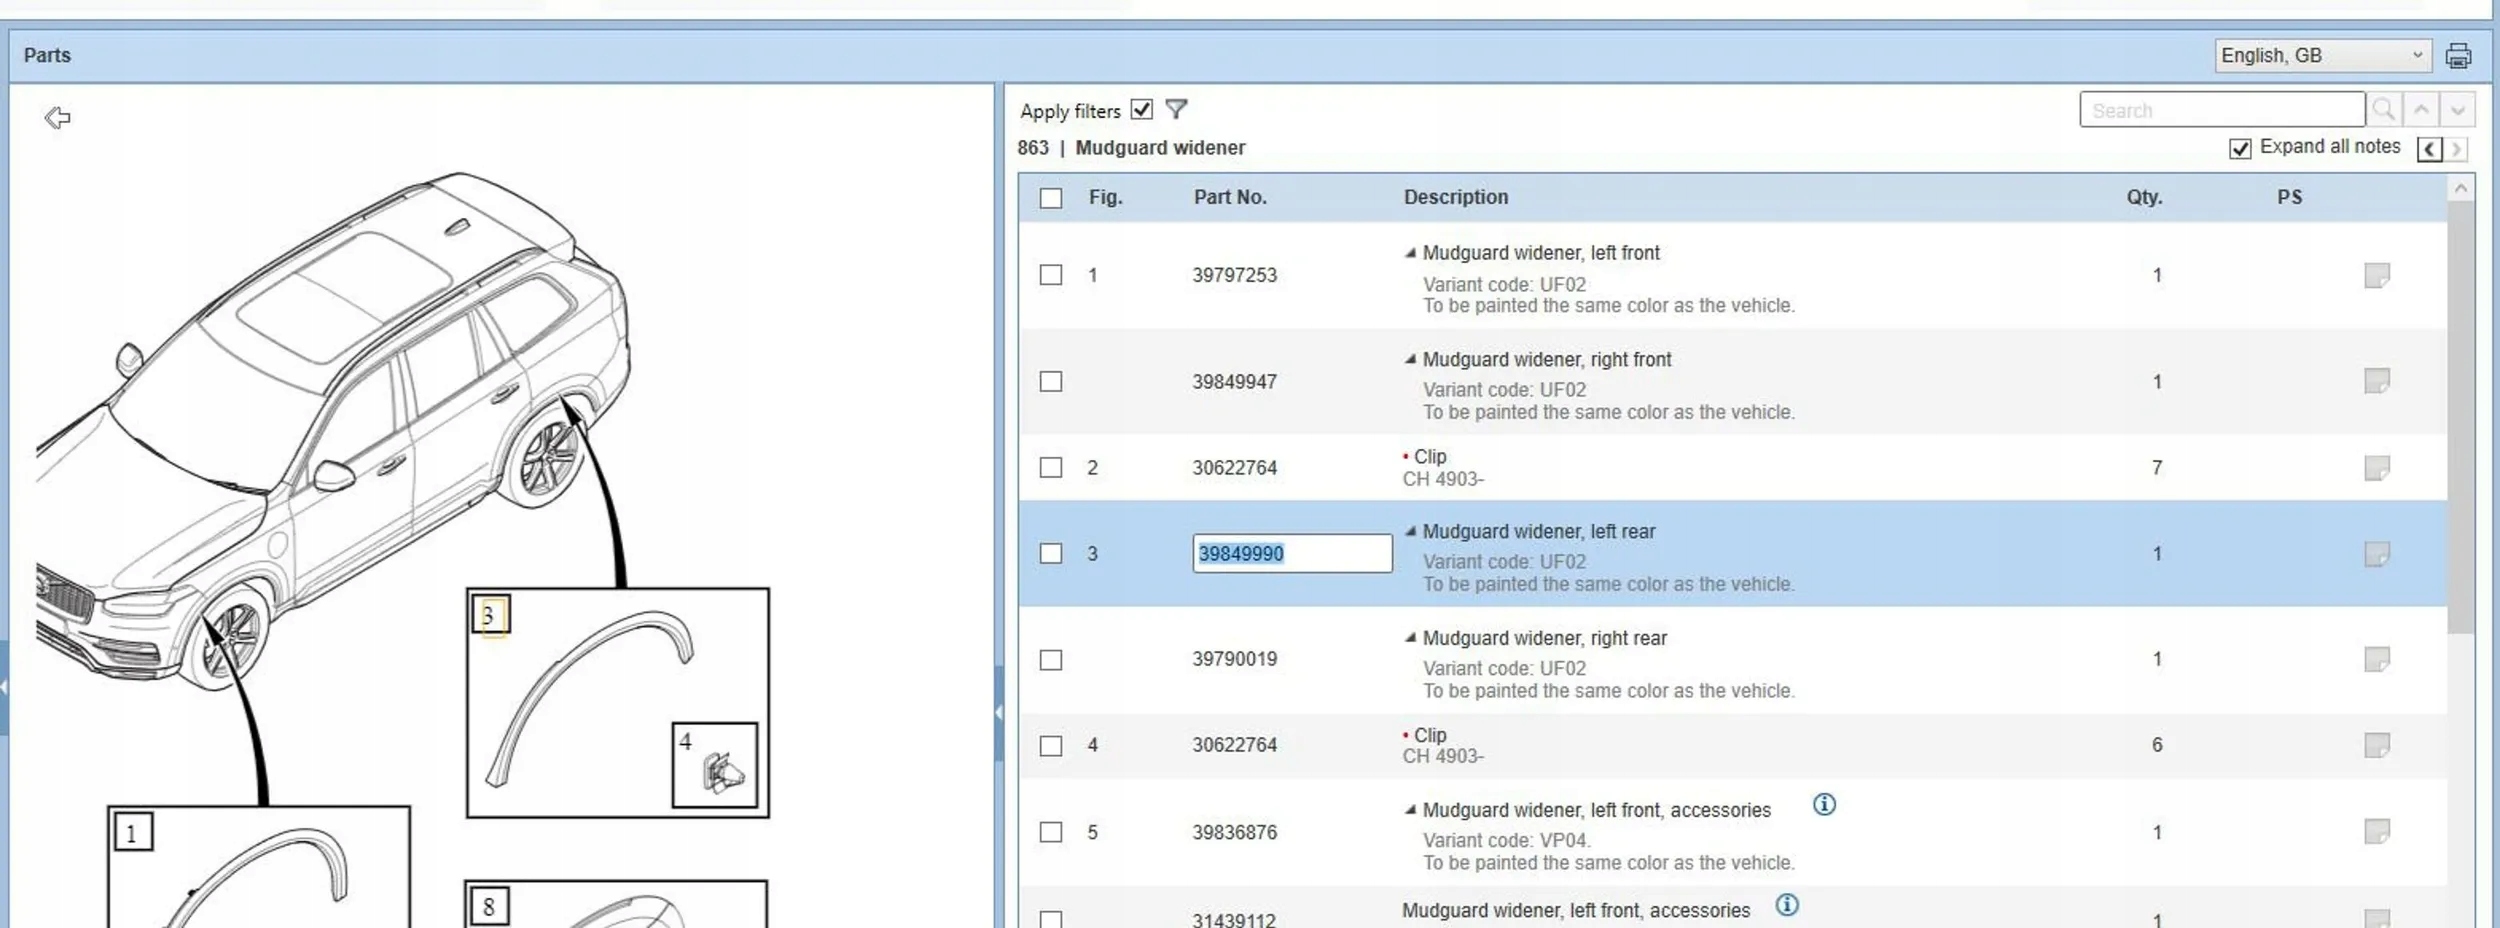The height and width of the screenshot is (928, 2500).
Task: Open note icon for Clip quantity 7
Action: 2377,468
